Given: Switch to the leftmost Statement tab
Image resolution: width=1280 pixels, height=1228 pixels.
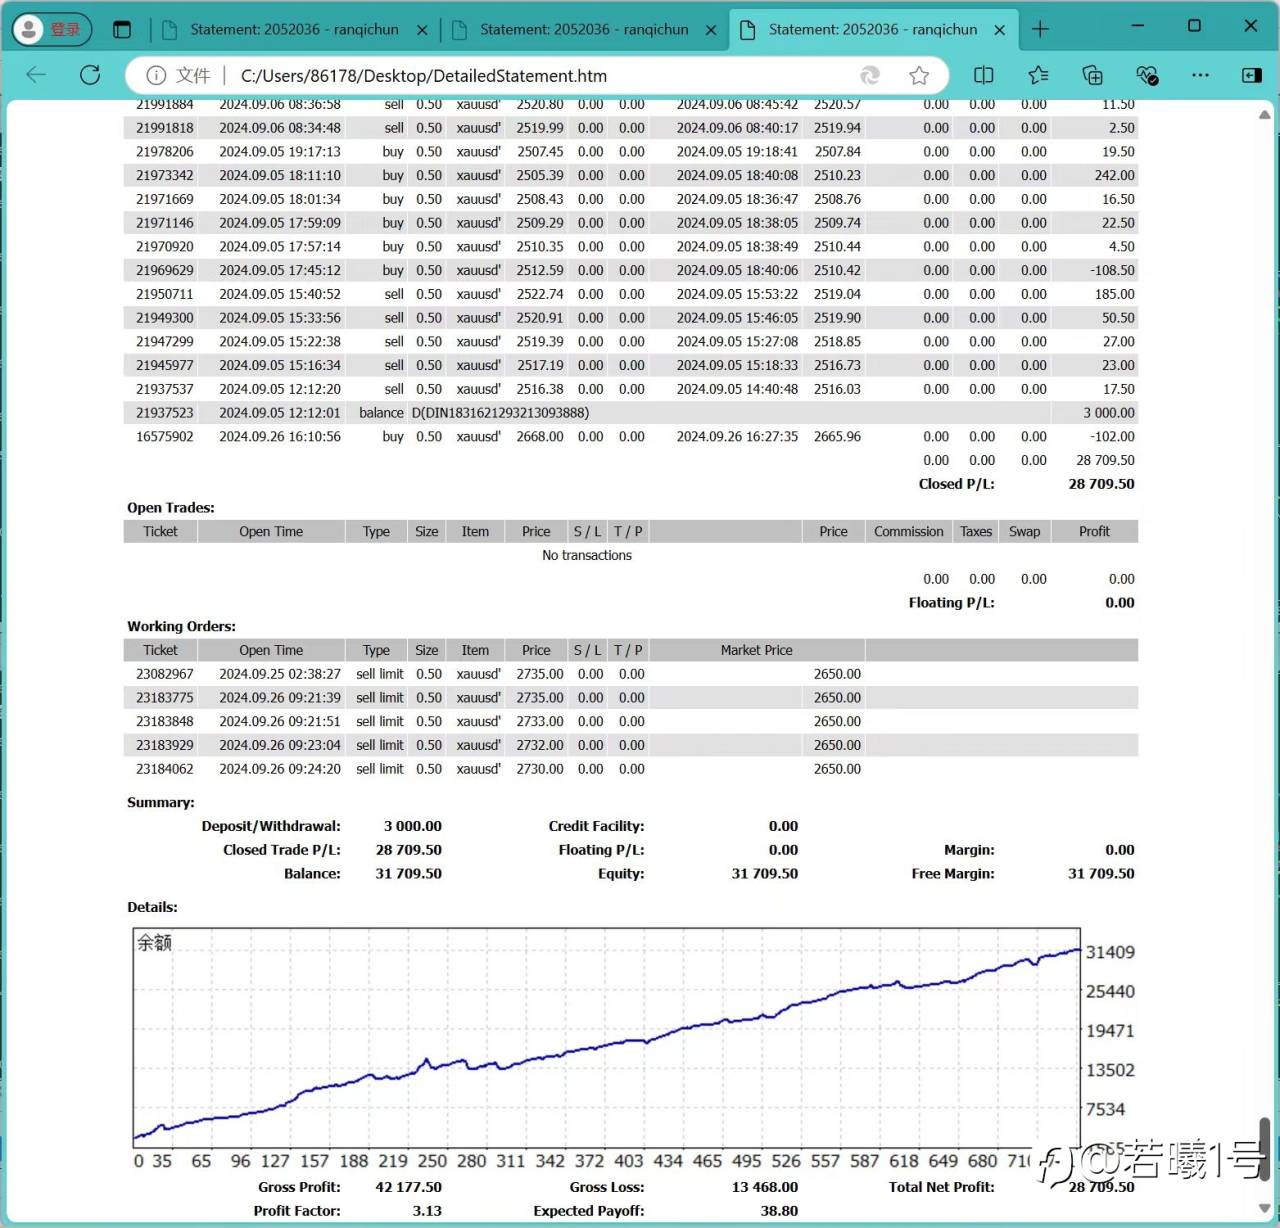Looking at the screenshot, I should pos(293,30).
